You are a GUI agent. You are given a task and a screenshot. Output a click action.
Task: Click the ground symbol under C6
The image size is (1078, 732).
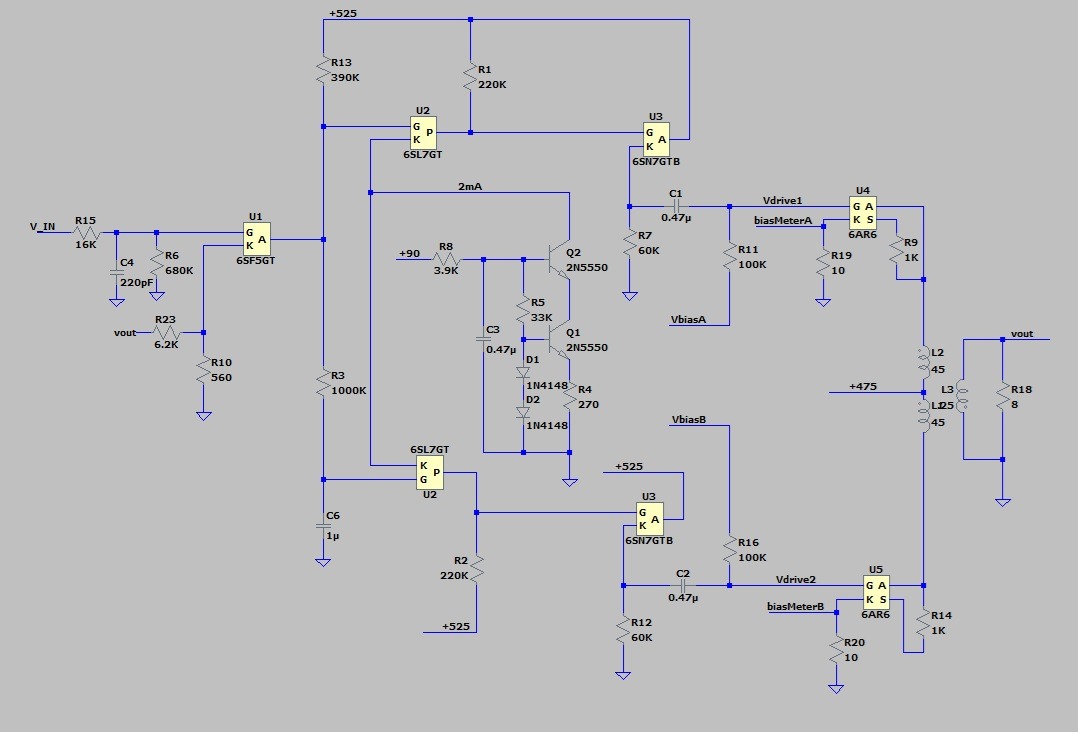click(323, 562)
